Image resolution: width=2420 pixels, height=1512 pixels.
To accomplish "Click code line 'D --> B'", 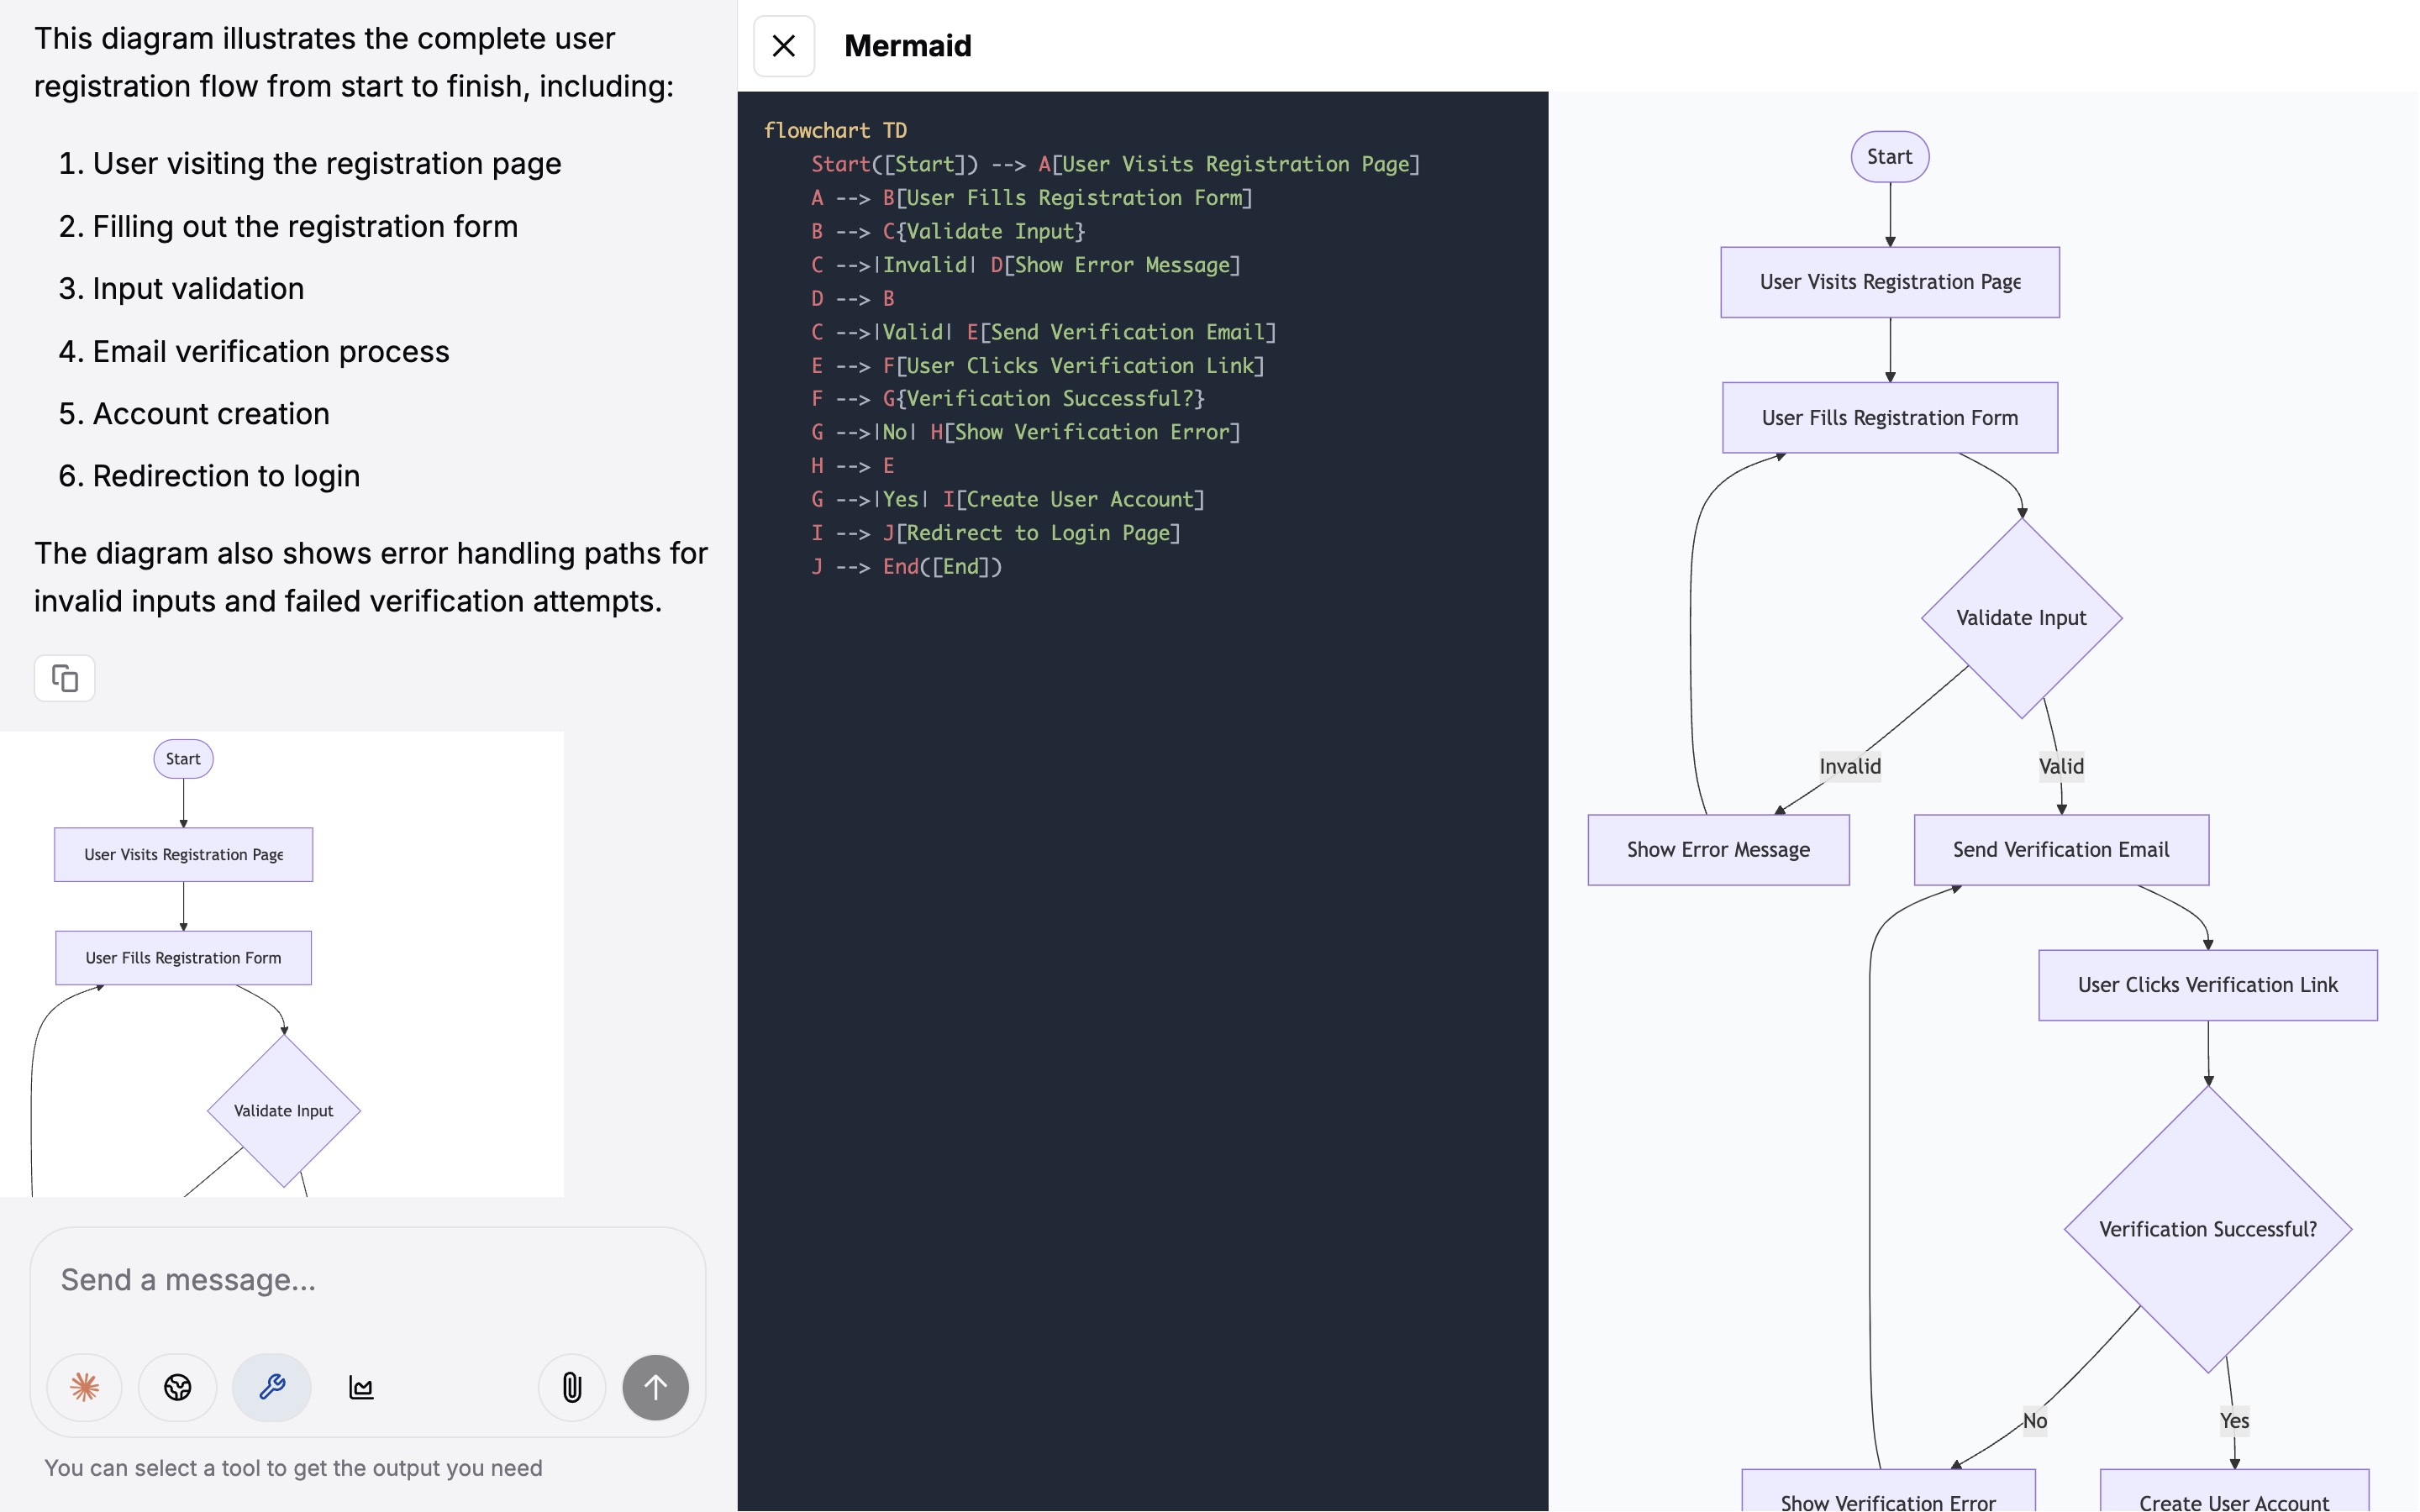I will (853, 299).
